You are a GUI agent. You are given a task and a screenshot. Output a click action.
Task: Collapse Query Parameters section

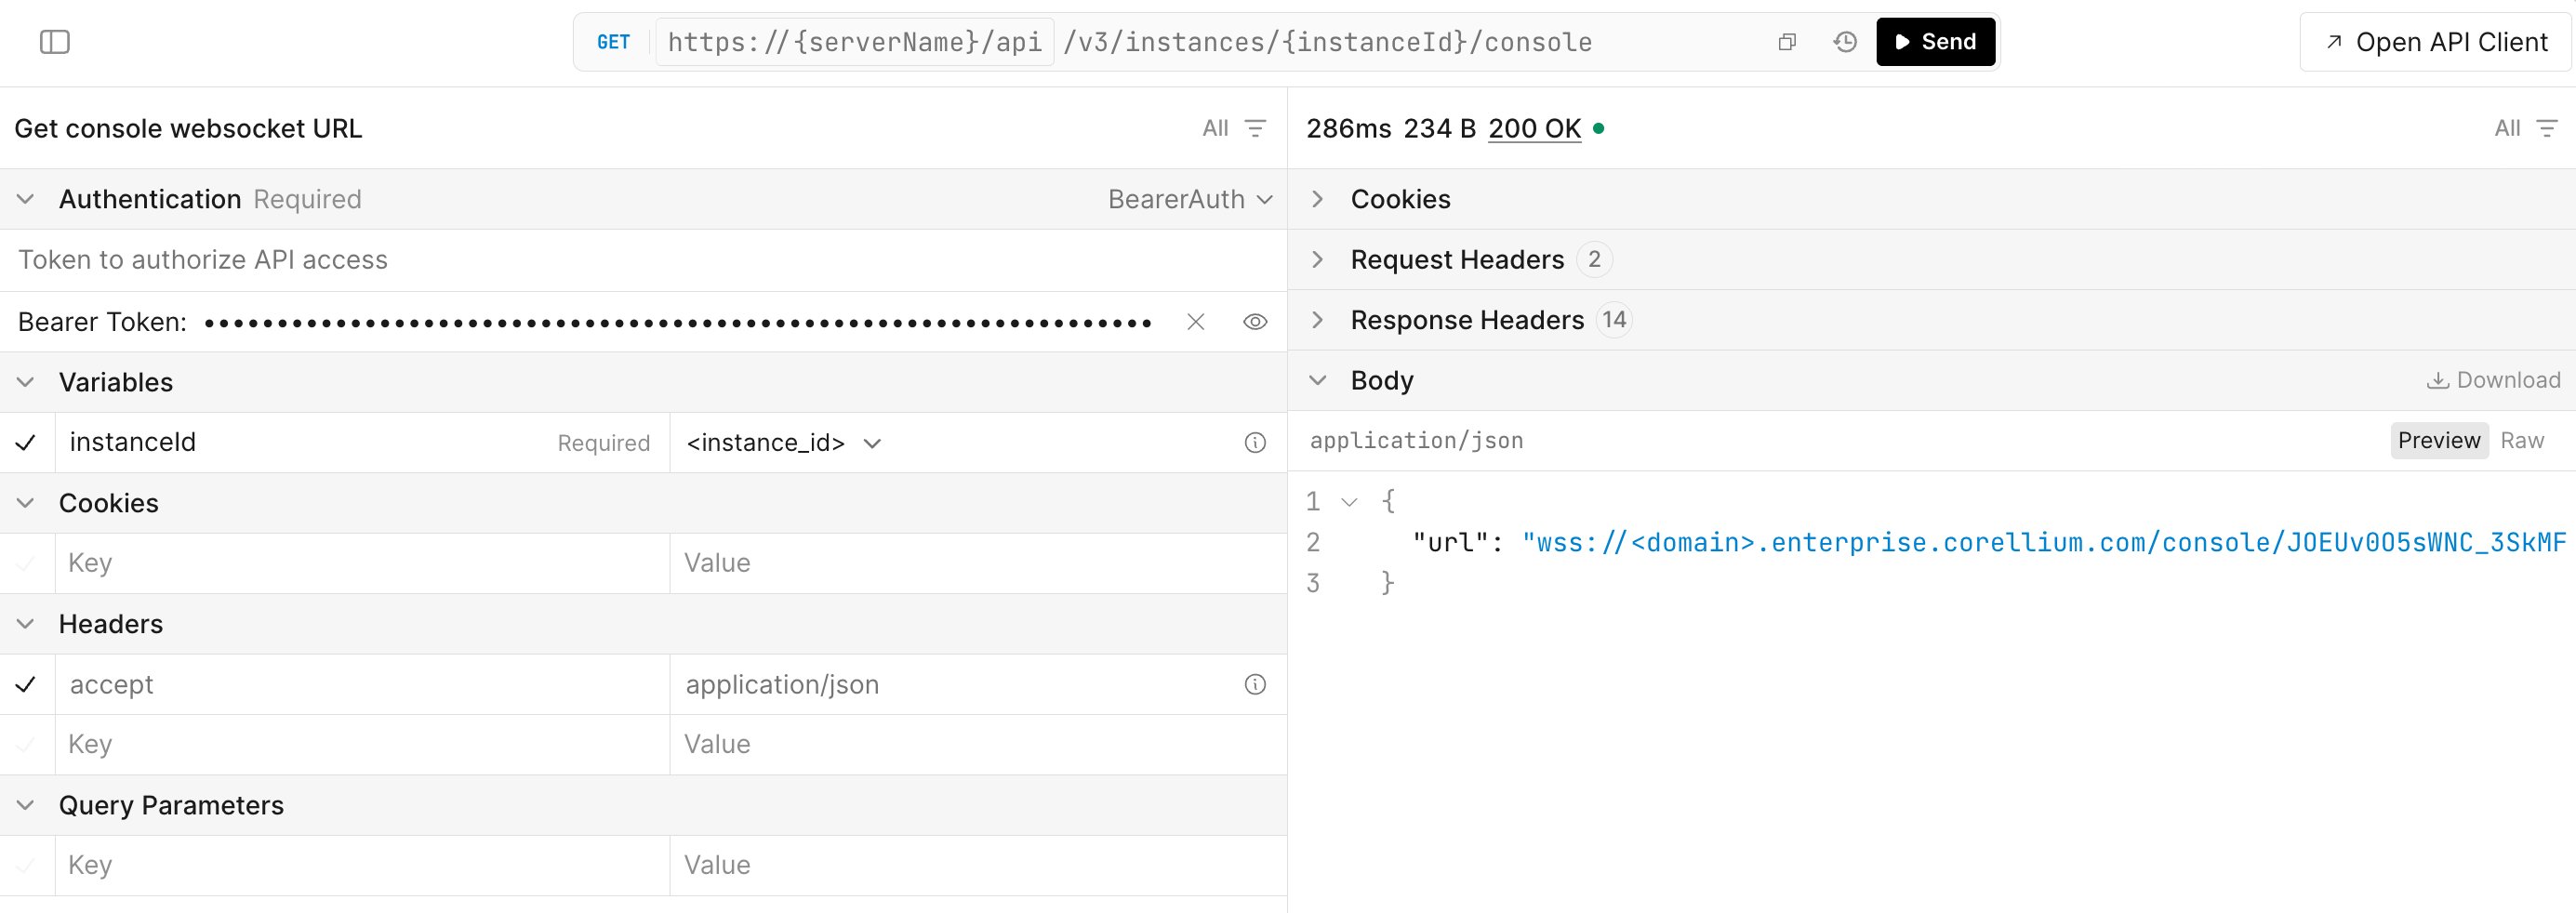click(26, 805)
